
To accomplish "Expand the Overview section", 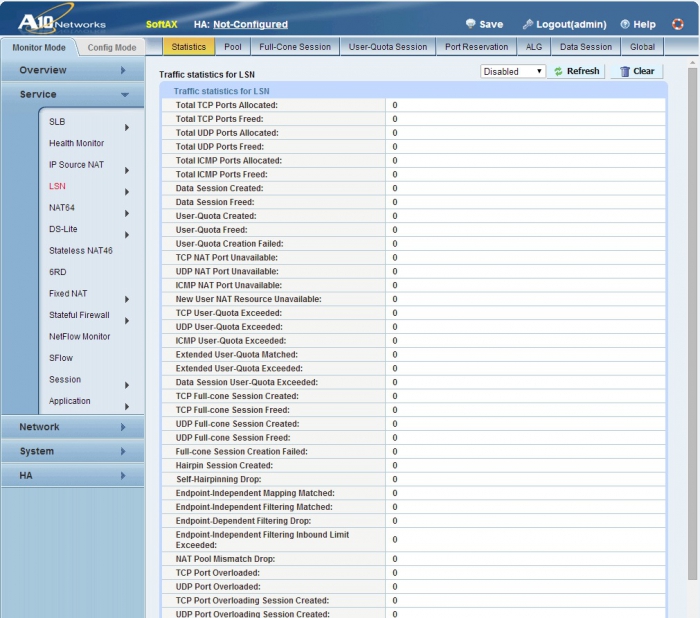I will pyautogui.click(x=72, y=70).
